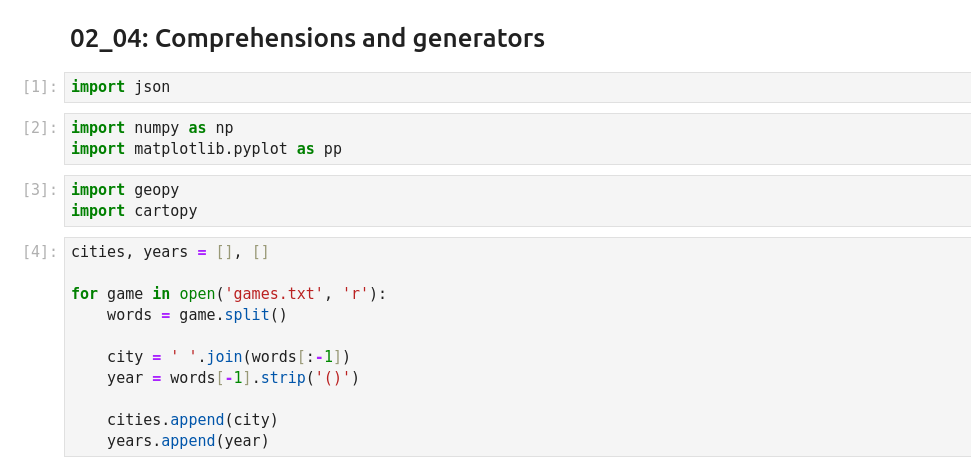The width and height of the screenshot is (971, 465).
Task: Place cursor on 'words = game.split()' line
Action: (x=197, y=315)
